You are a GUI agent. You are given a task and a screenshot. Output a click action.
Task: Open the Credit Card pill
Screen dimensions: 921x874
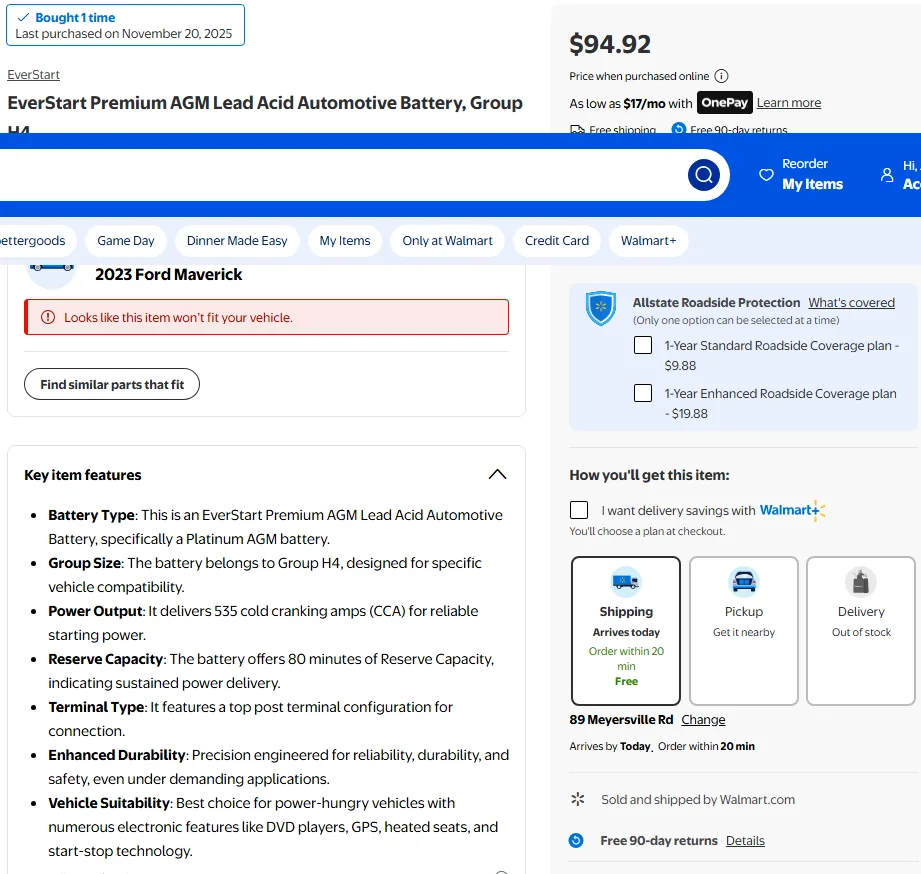(557, 241)
